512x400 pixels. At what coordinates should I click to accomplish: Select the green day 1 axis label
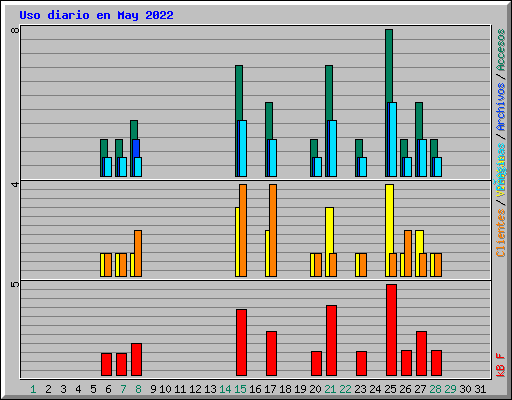tap(33, 389)
